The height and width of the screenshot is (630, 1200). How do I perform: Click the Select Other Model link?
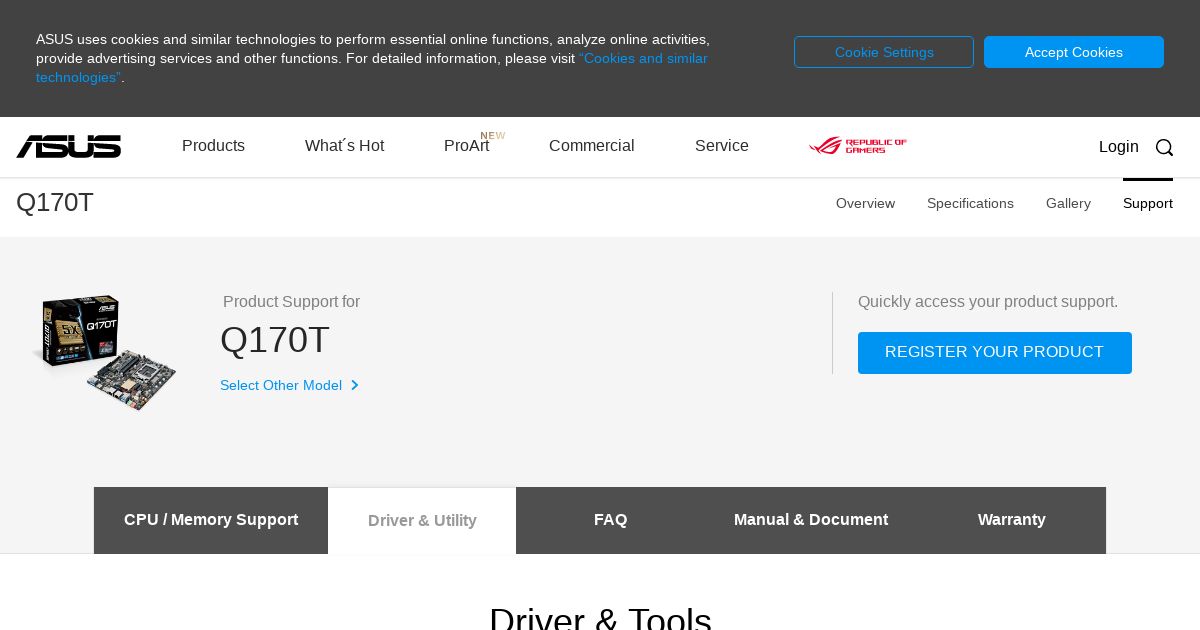pos(281,385)
